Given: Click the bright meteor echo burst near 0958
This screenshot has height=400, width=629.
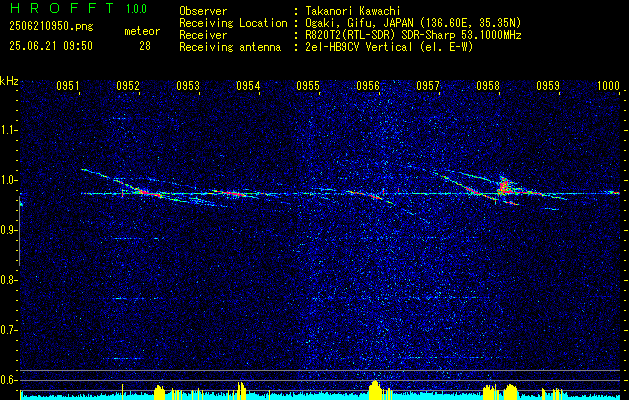Looking at the screenshot, I should point(505,186).
